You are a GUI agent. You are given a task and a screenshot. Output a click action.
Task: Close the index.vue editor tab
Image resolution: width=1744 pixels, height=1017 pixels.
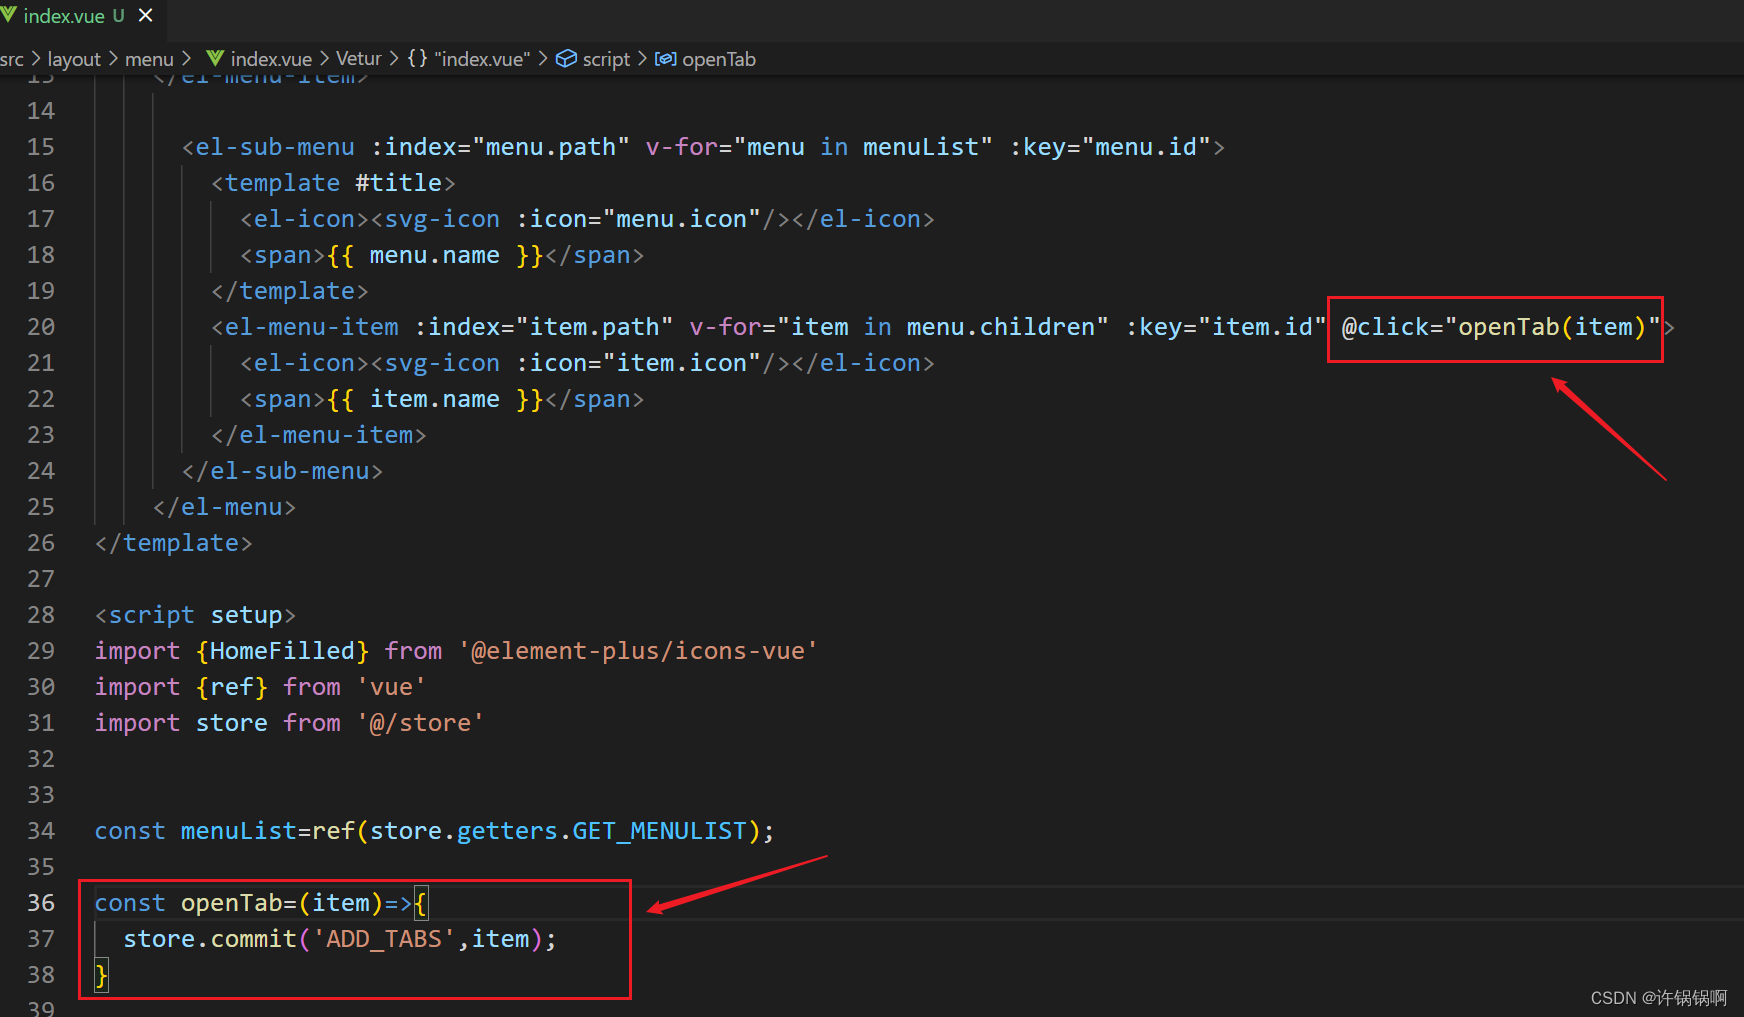146,15
